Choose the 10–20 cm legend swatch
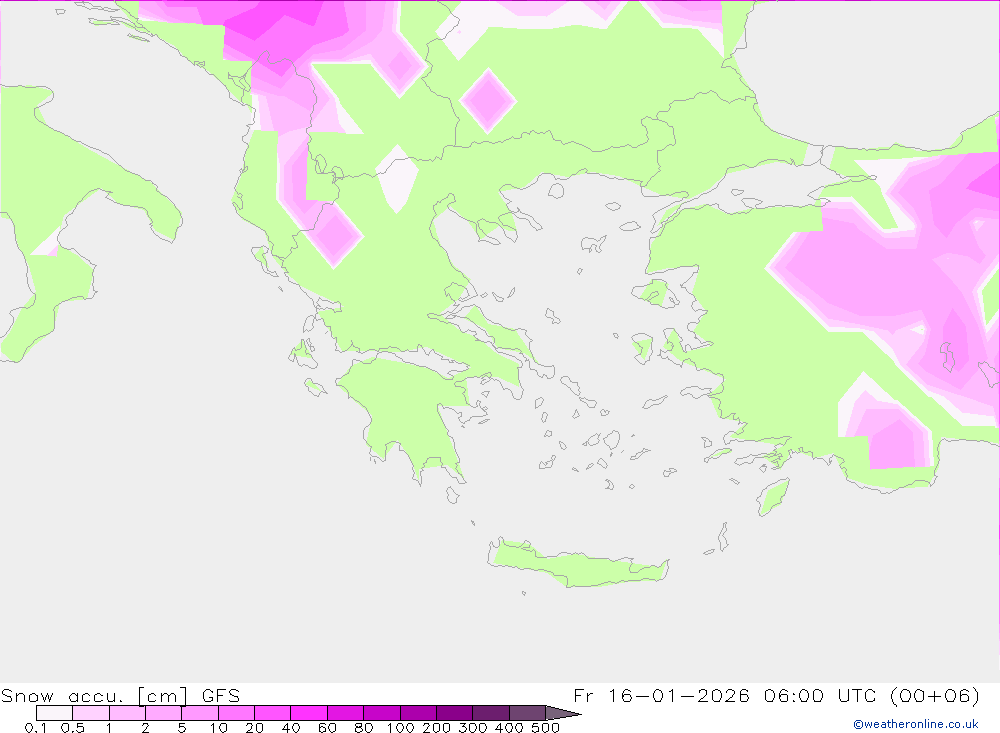The height and width of the screenshot is (733, 1000). pos(237,713)
